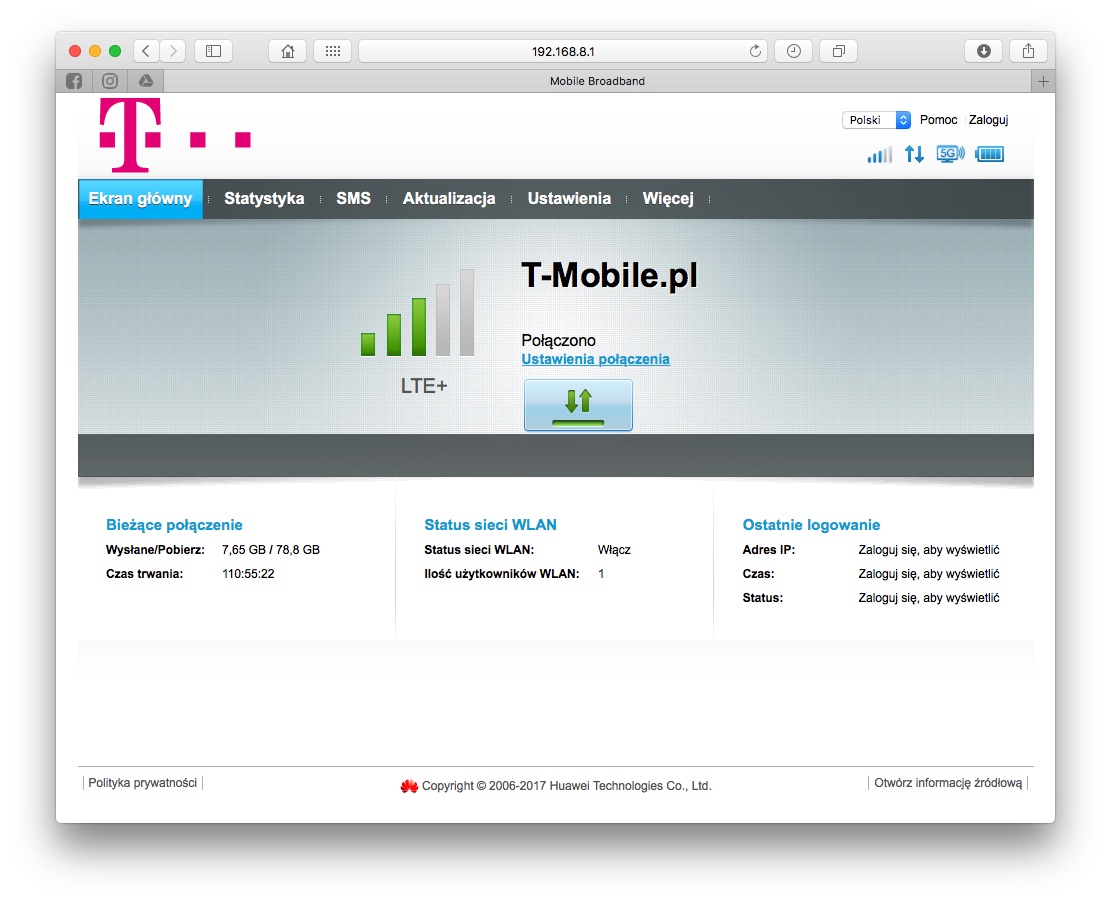Screen dimensions: 1111x903
Task: Click the battery level status icon
Action: pyautogui.click(x=989, y=154)
